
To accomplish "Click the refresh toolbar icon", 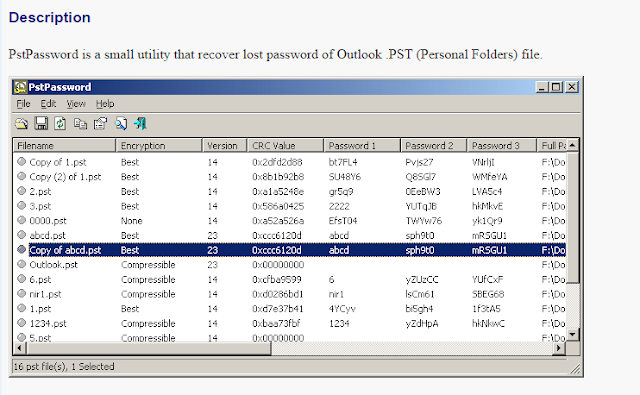I will tap(60, 123).
